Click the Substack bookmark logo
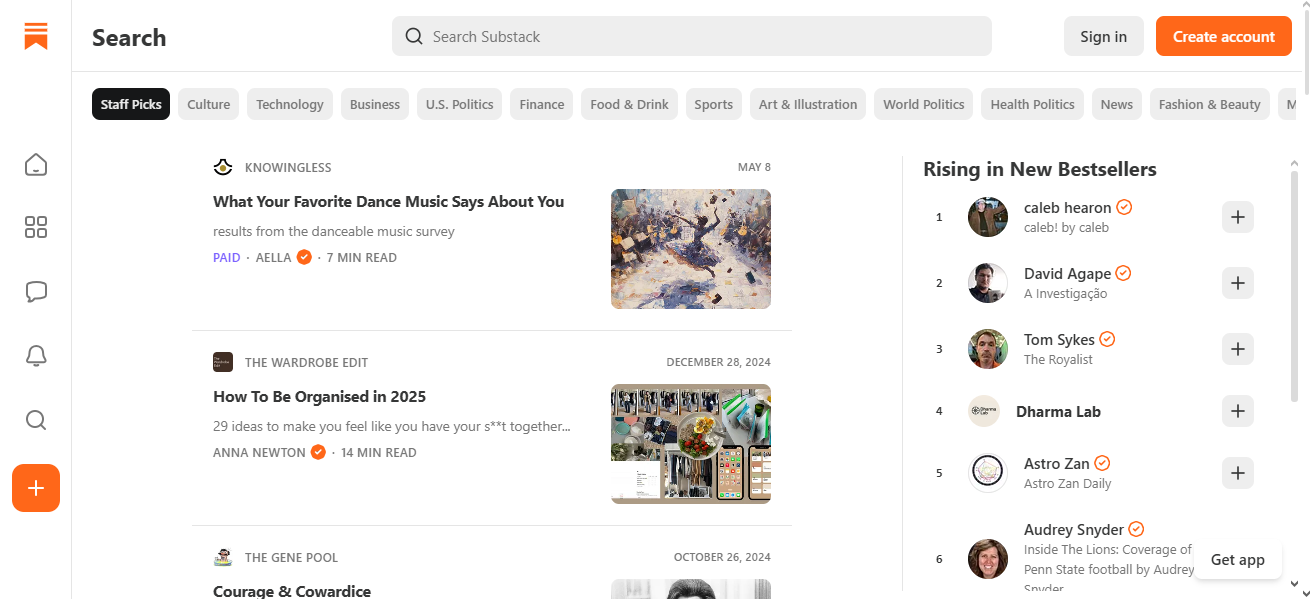This screenshot has height=599, width=1312. (x=36, y=37)
